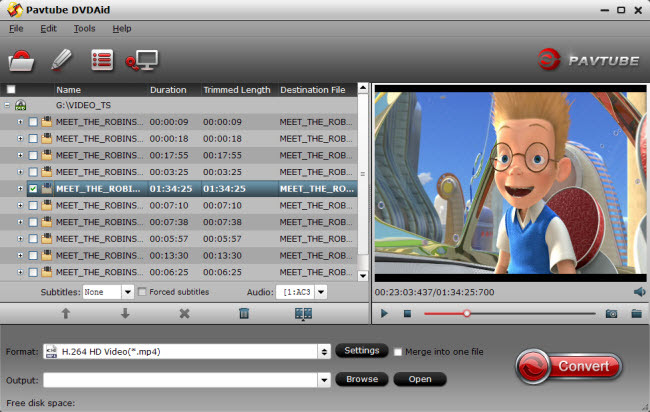Open the Format profile dropdown
Viewport: 650px width, 412px height.
(x=324, y=352)
